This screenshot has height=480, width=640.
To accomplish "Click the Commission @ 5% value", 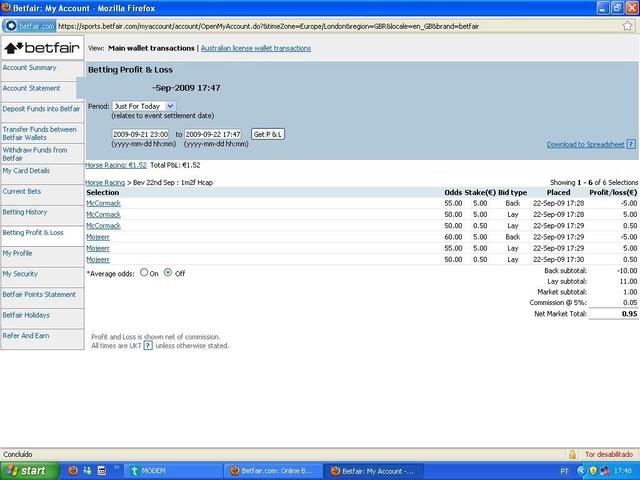I will [630, 303].
